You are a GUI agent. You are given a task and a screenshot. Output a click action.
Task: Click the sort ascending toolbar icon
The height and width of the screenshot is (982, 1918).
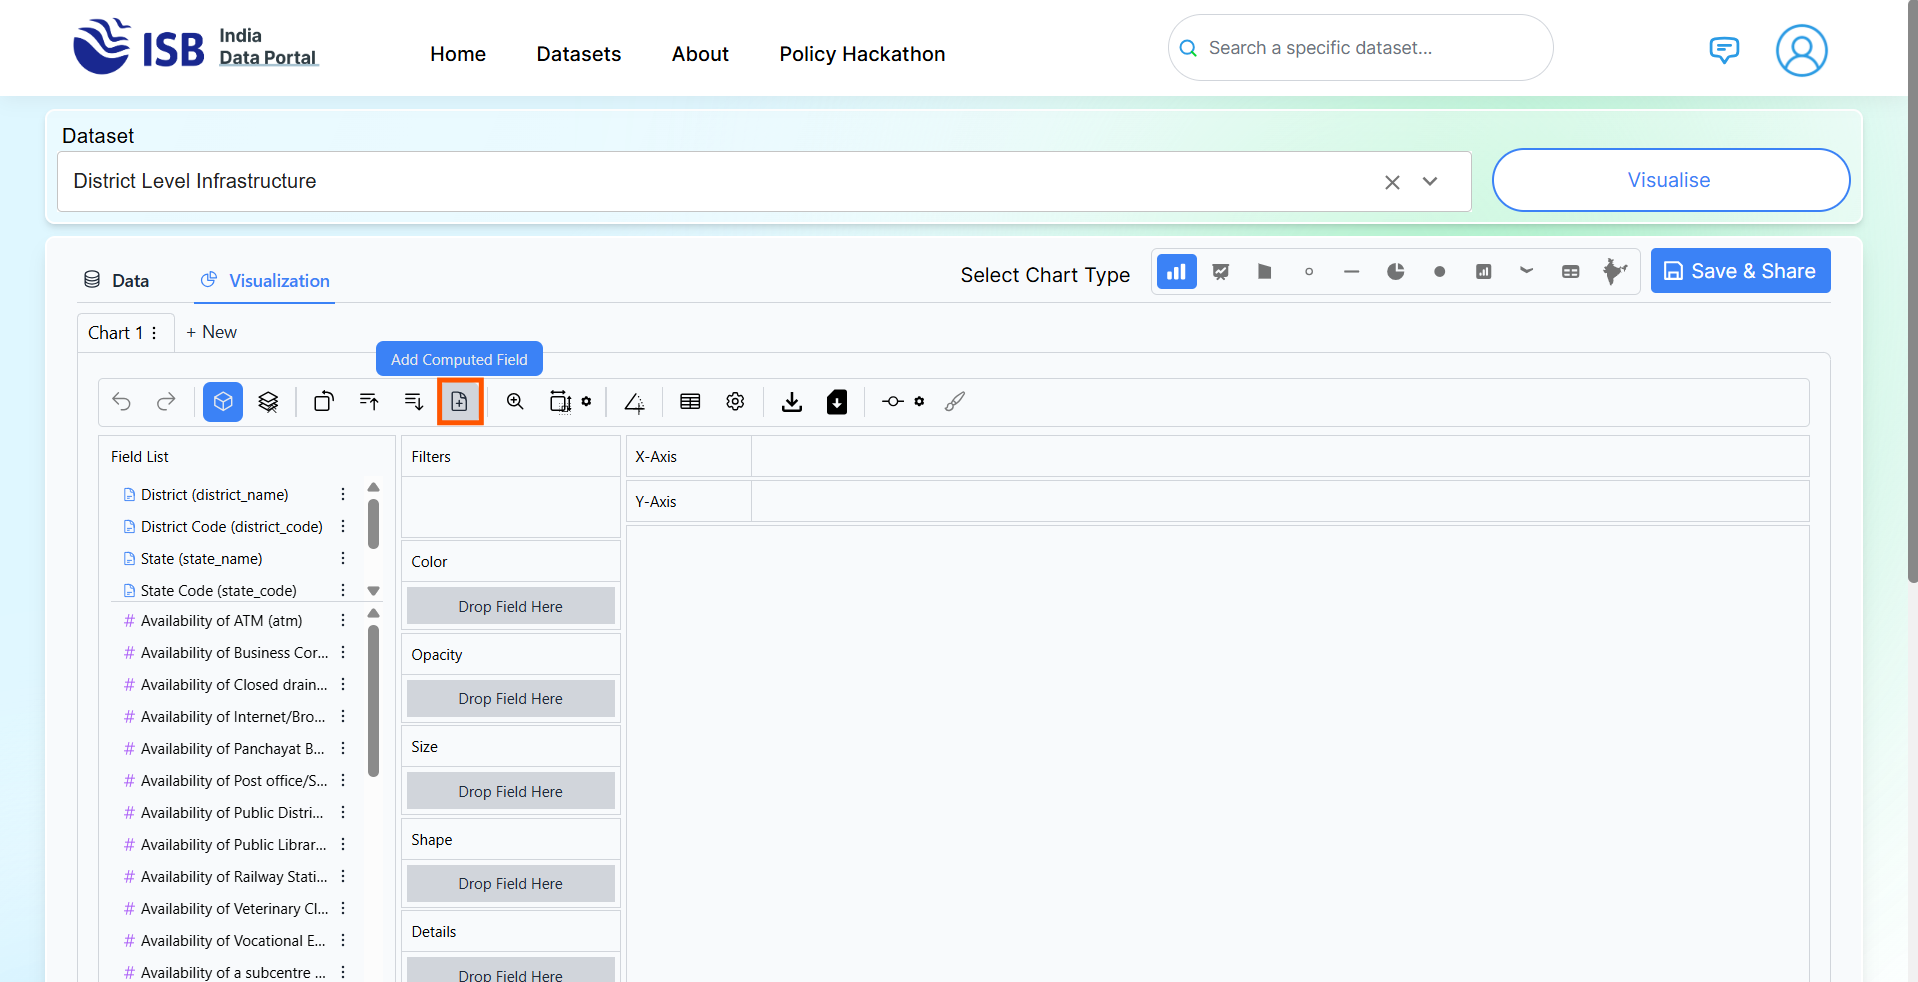[369, 402]
